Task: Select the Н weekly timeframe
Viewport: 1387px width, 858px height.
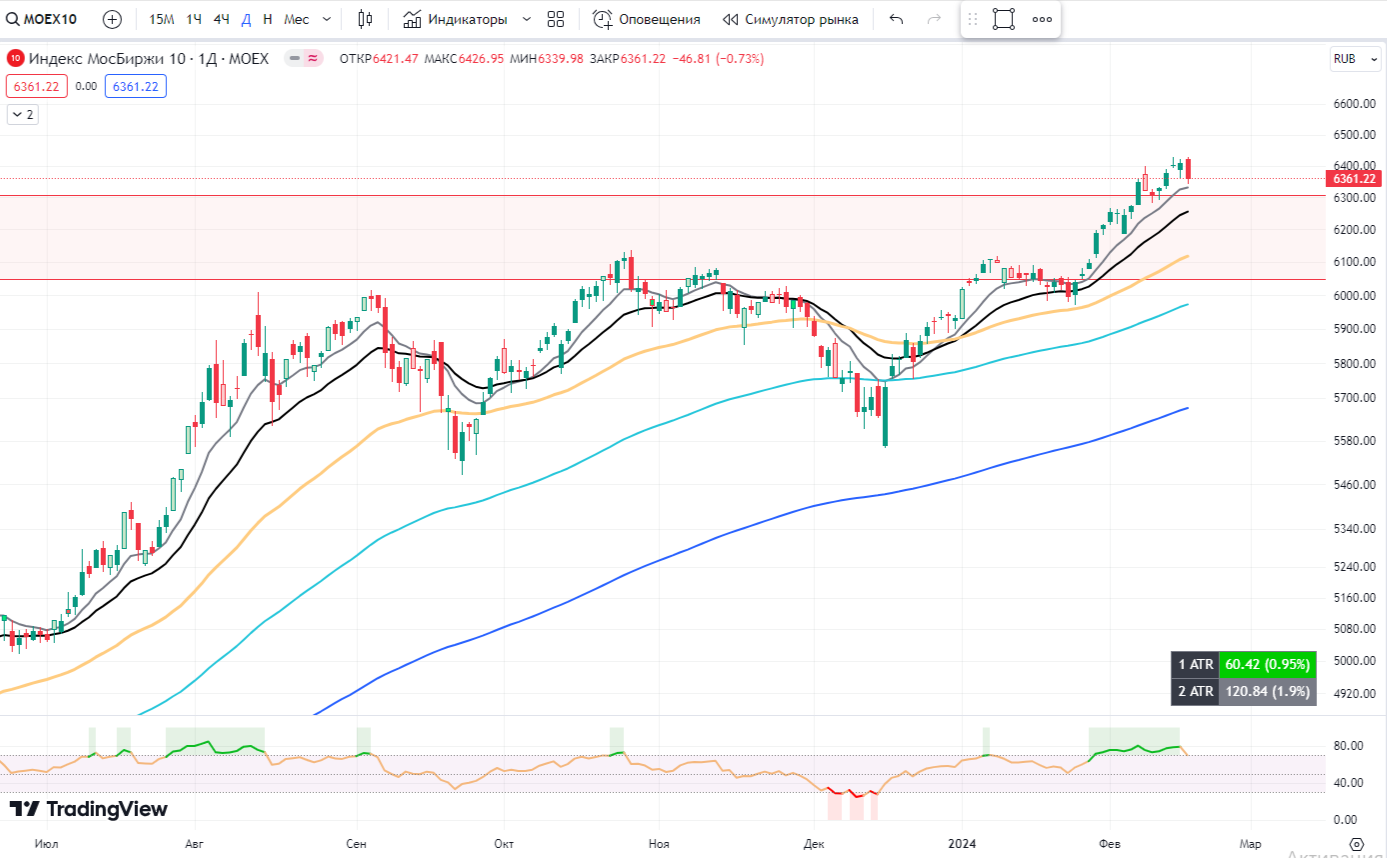Action: pos(267,19)
